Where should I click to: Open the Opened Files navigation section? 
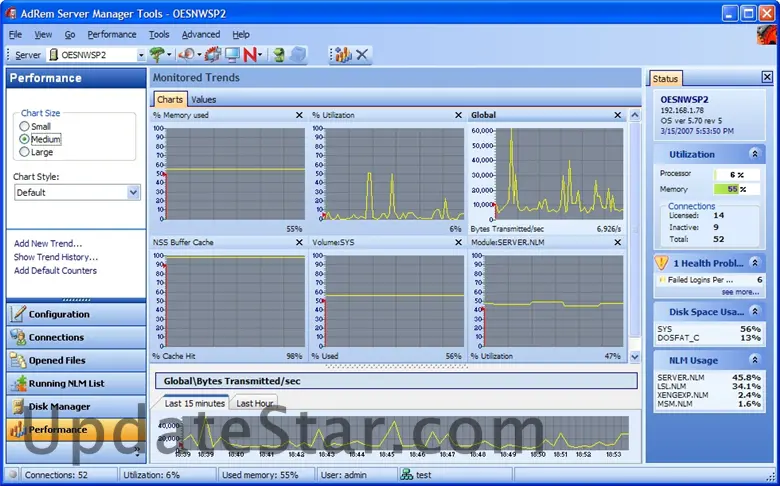(x=76, y=360)
